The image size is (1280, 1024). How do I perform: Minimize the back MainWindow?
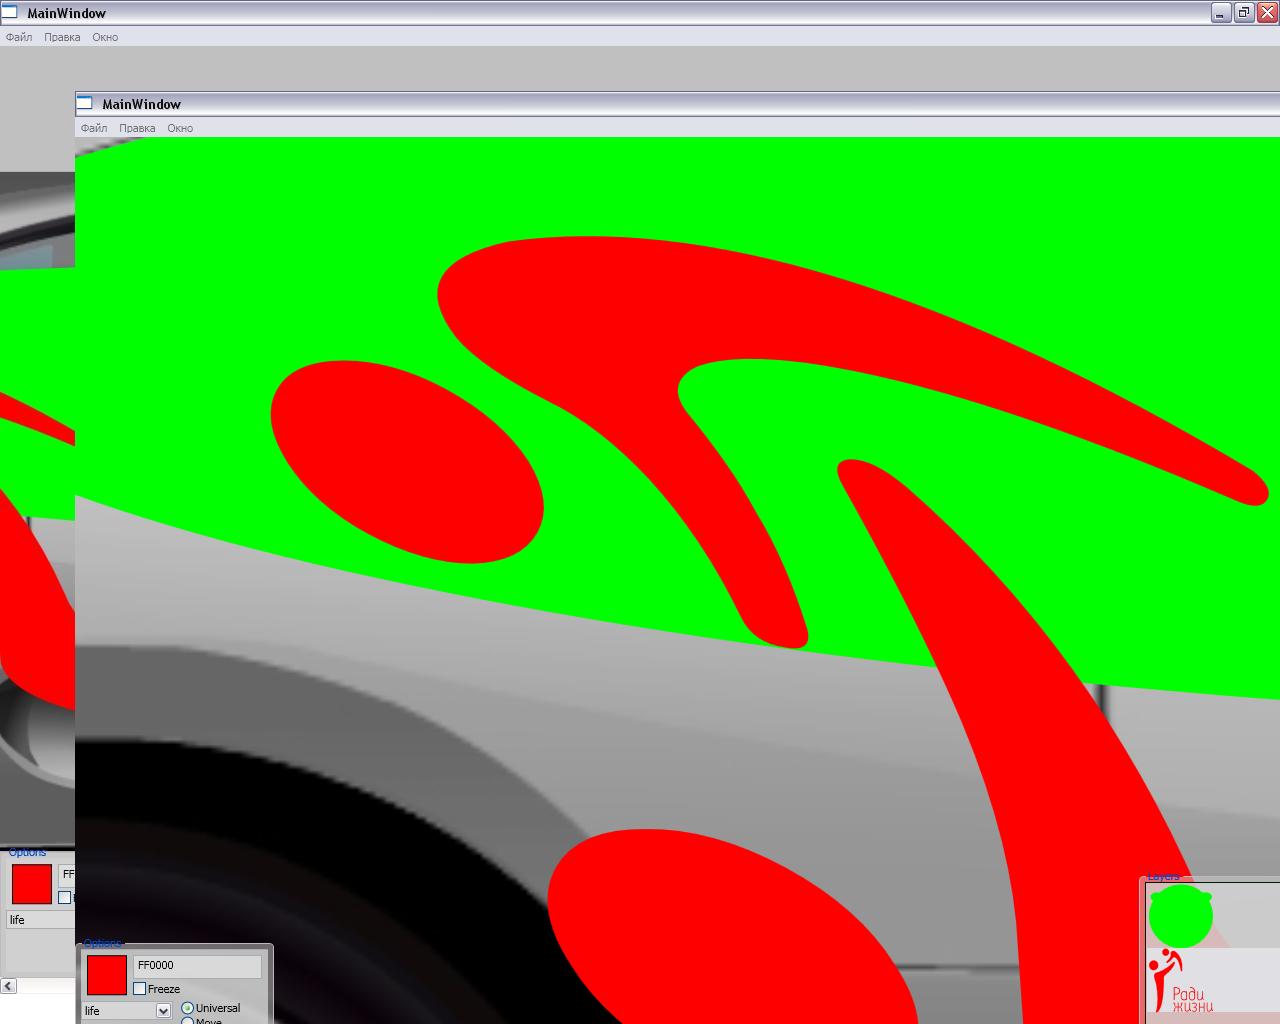1221,13
